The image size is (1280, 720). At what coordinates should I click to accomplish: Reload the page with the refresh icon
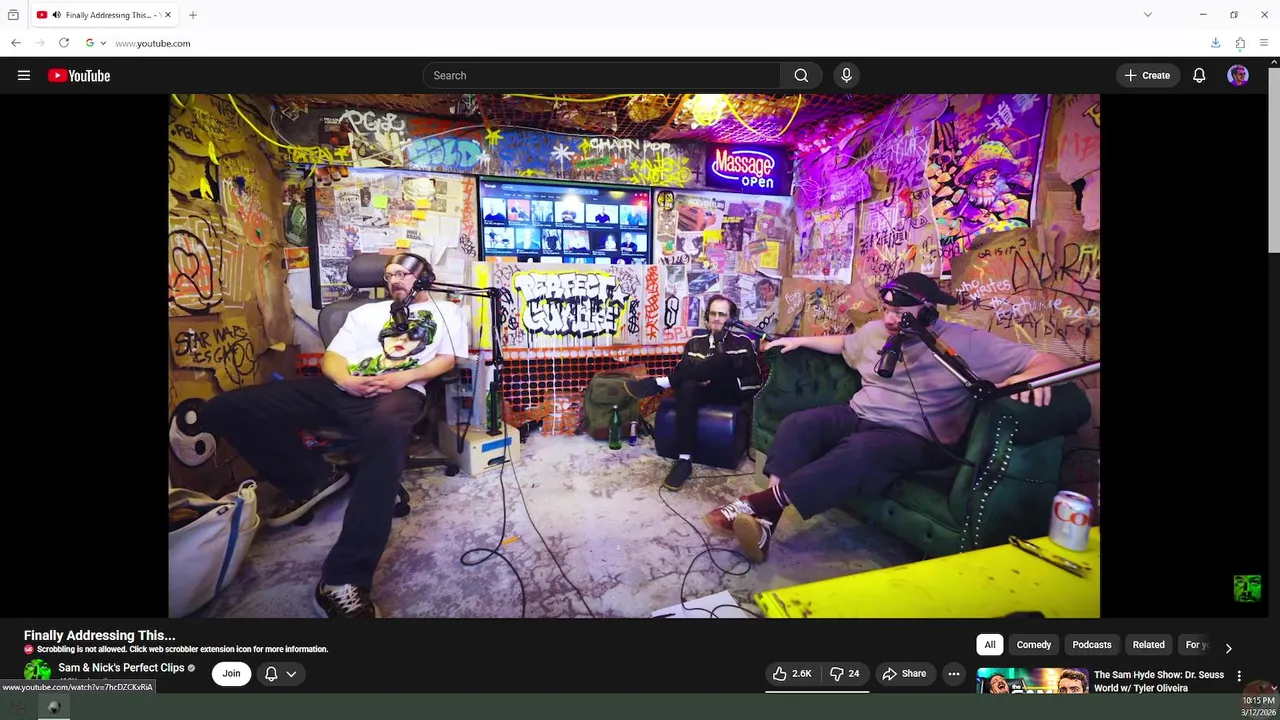point(64,43)
